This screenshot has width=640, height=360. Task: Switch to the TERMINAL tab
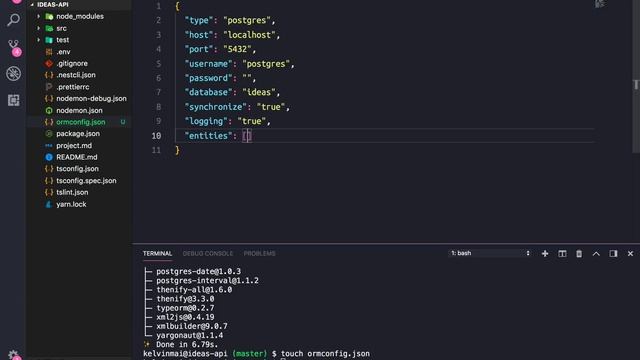point(158,253)
